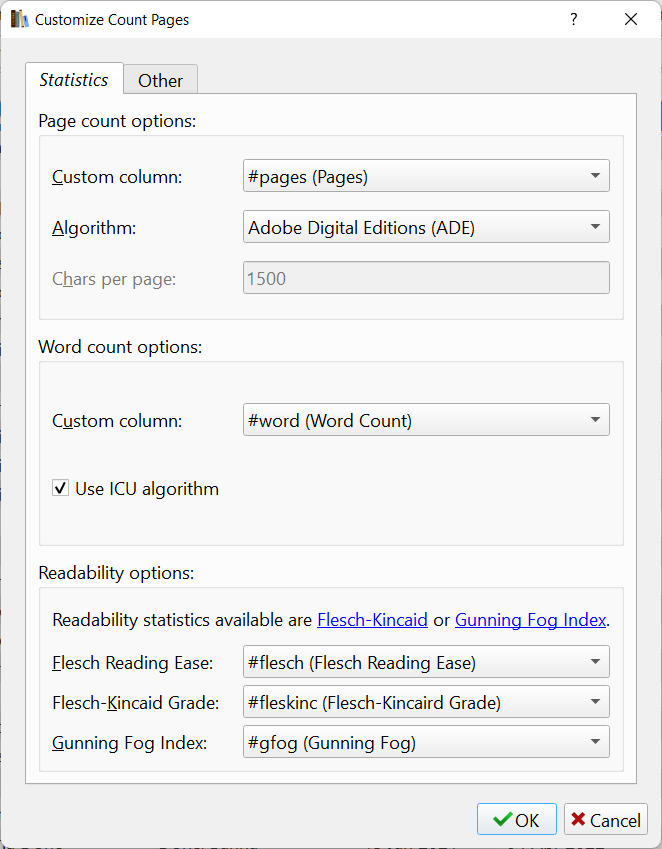Switch to the Other tab

click(161, 80)
